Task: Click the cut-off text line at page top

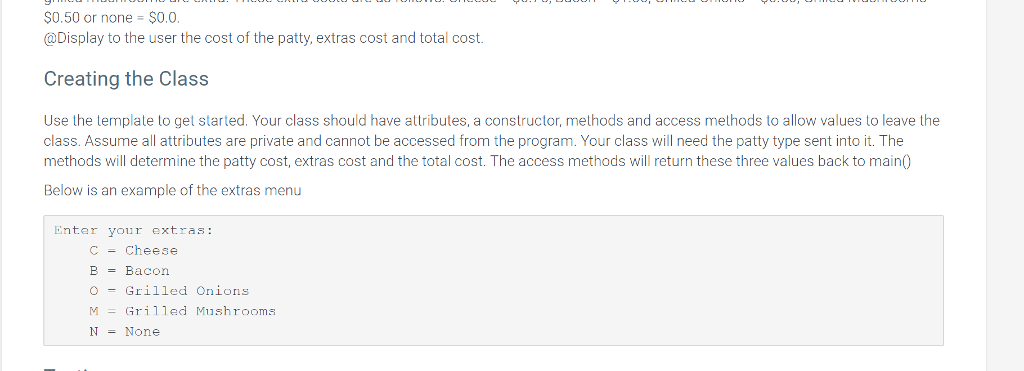Action: coord(485,3)
